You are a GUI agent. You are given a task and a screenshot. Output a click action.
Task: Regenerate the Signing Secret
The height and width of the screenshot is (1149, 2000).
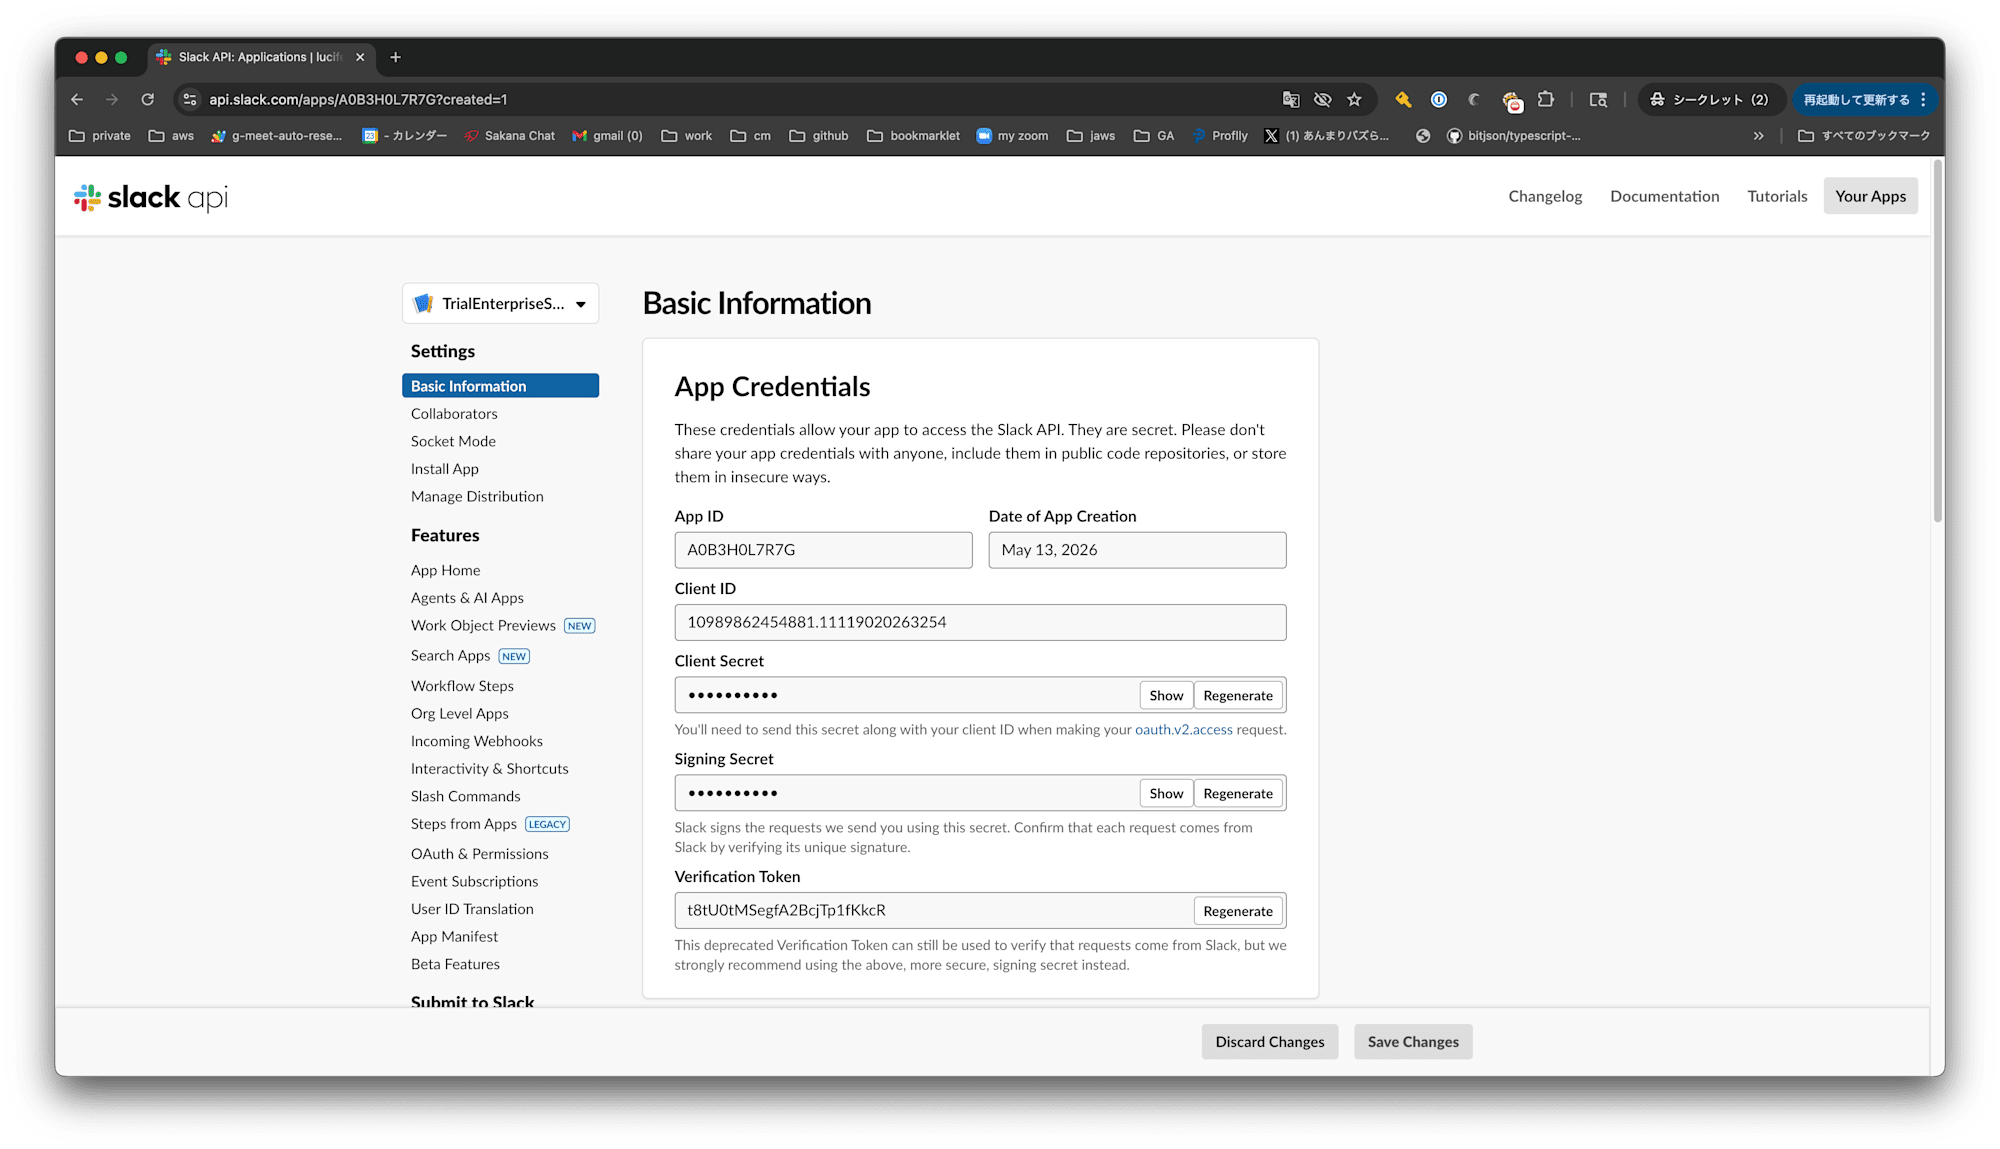[1238, 794]
